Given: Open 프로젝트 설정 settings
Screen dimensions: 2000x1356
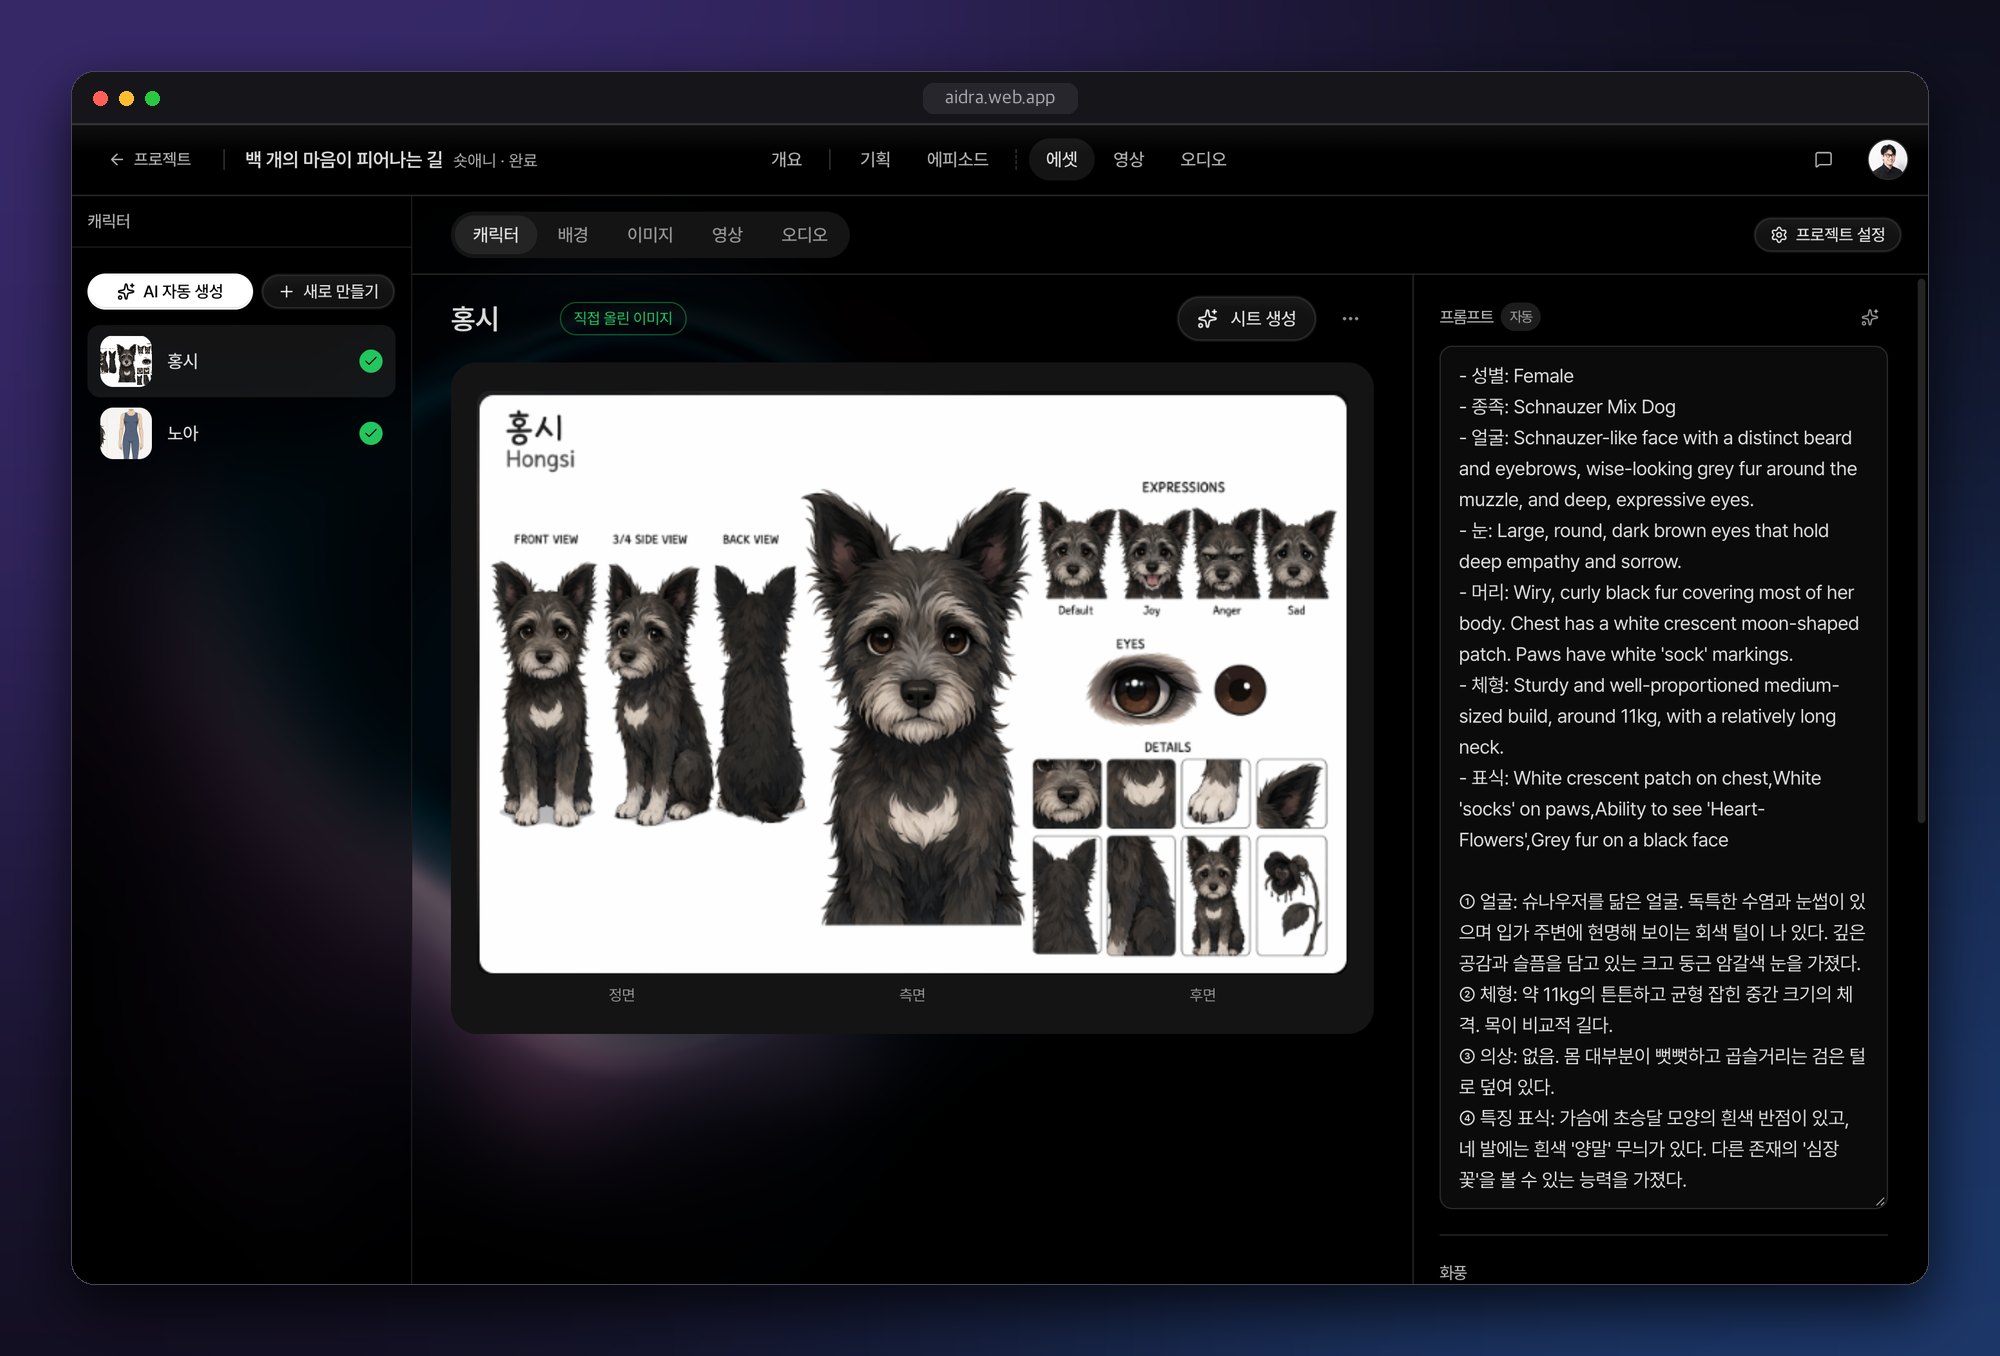Looking at the screenshot, I should (x=1827, y=234).
